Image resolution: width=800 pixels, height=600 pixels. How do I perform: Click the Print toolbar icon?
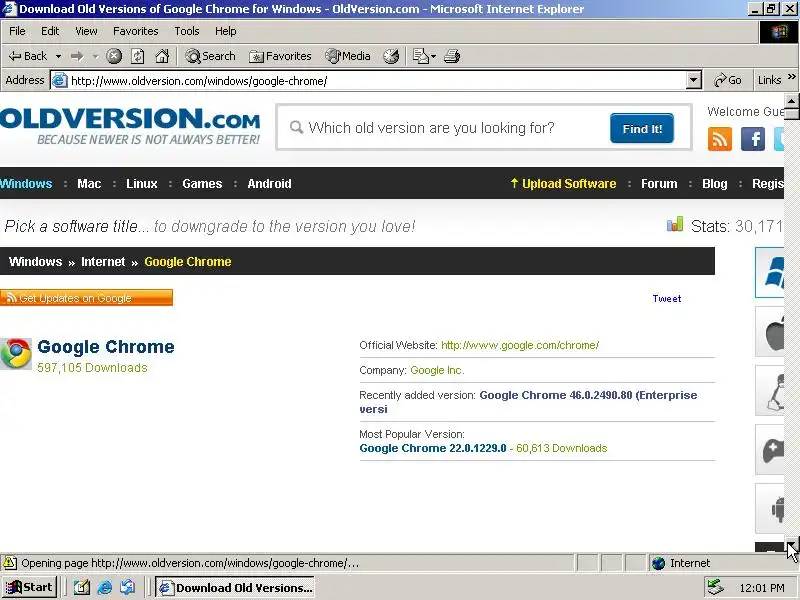pos(452,56)
